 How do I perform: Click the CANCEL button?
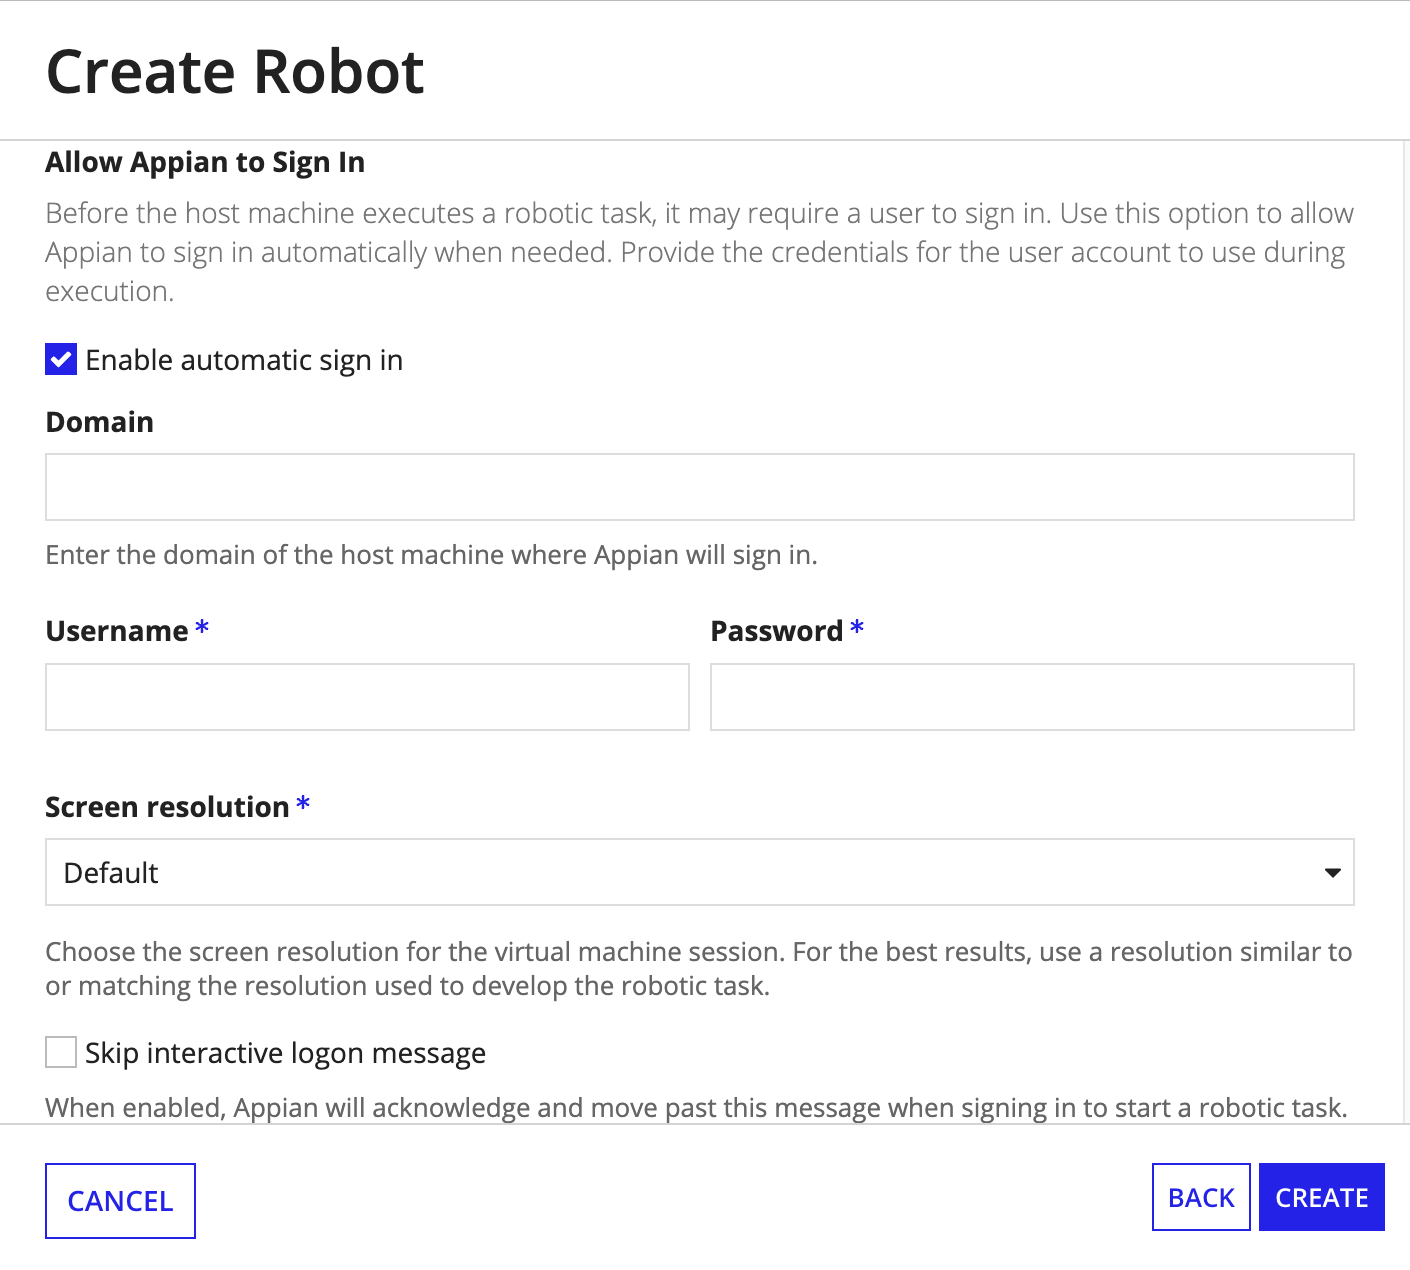(x=120, y=1200)
